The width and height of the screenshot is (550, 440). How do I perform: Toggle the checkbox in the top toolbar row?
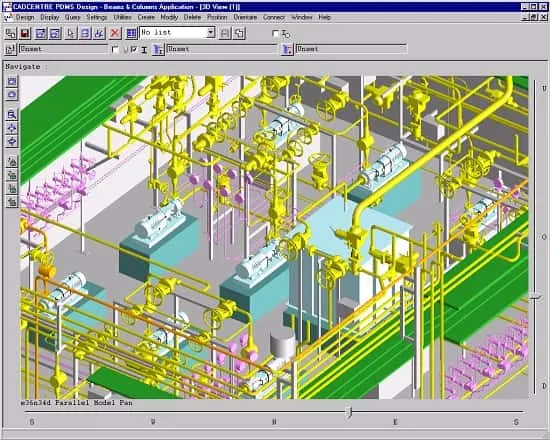276,33
